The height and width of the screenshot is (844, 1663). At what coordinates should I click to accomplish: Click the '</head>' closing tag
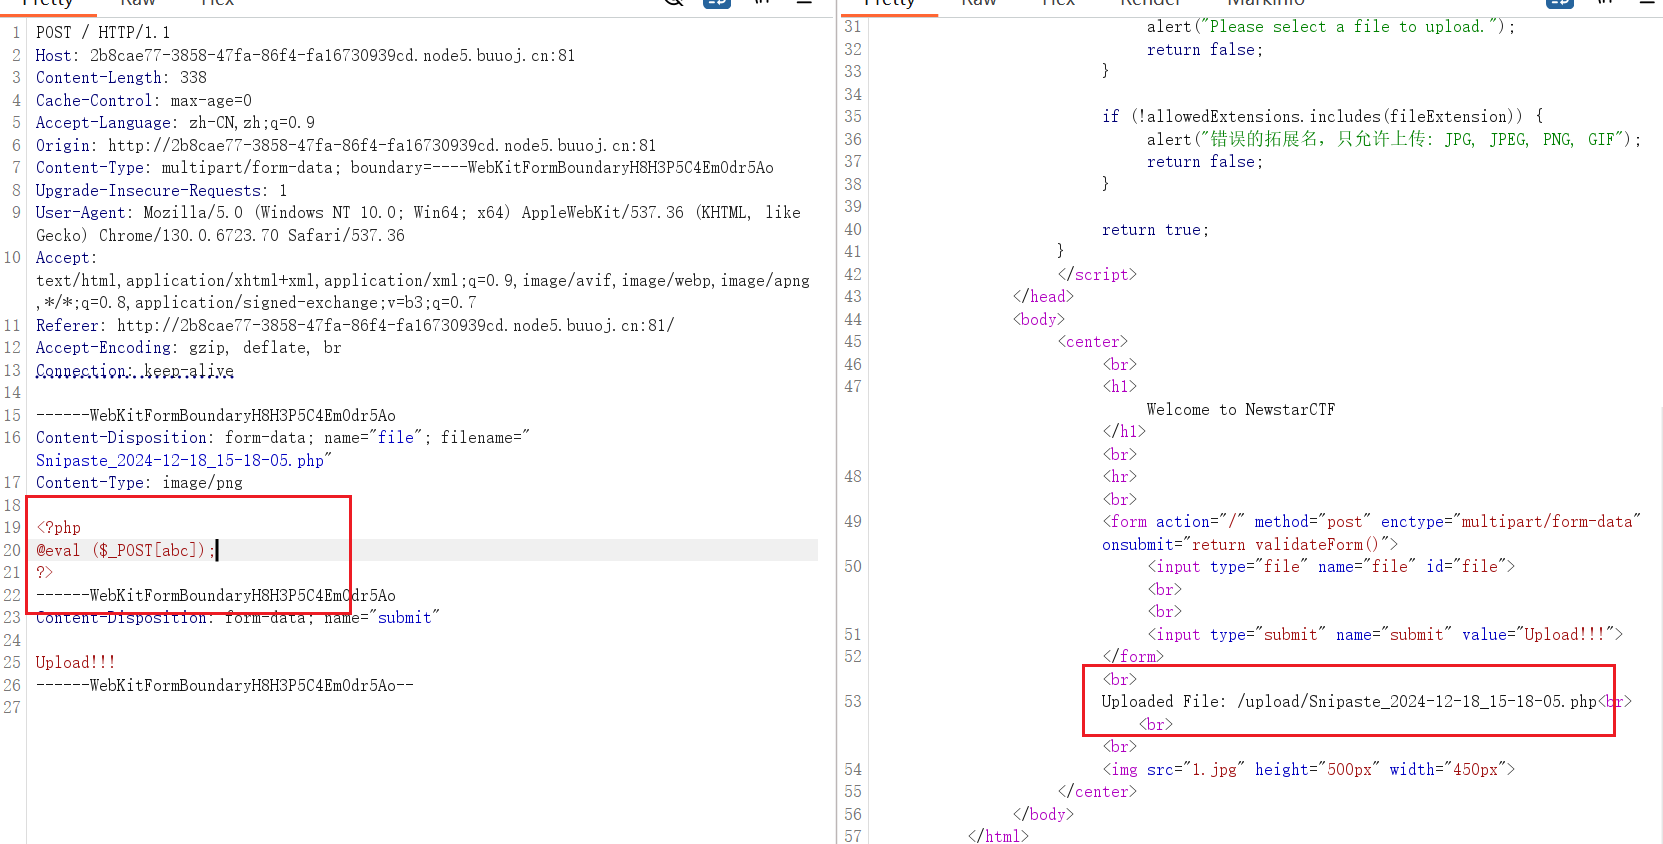click(x=1043, y=297)
